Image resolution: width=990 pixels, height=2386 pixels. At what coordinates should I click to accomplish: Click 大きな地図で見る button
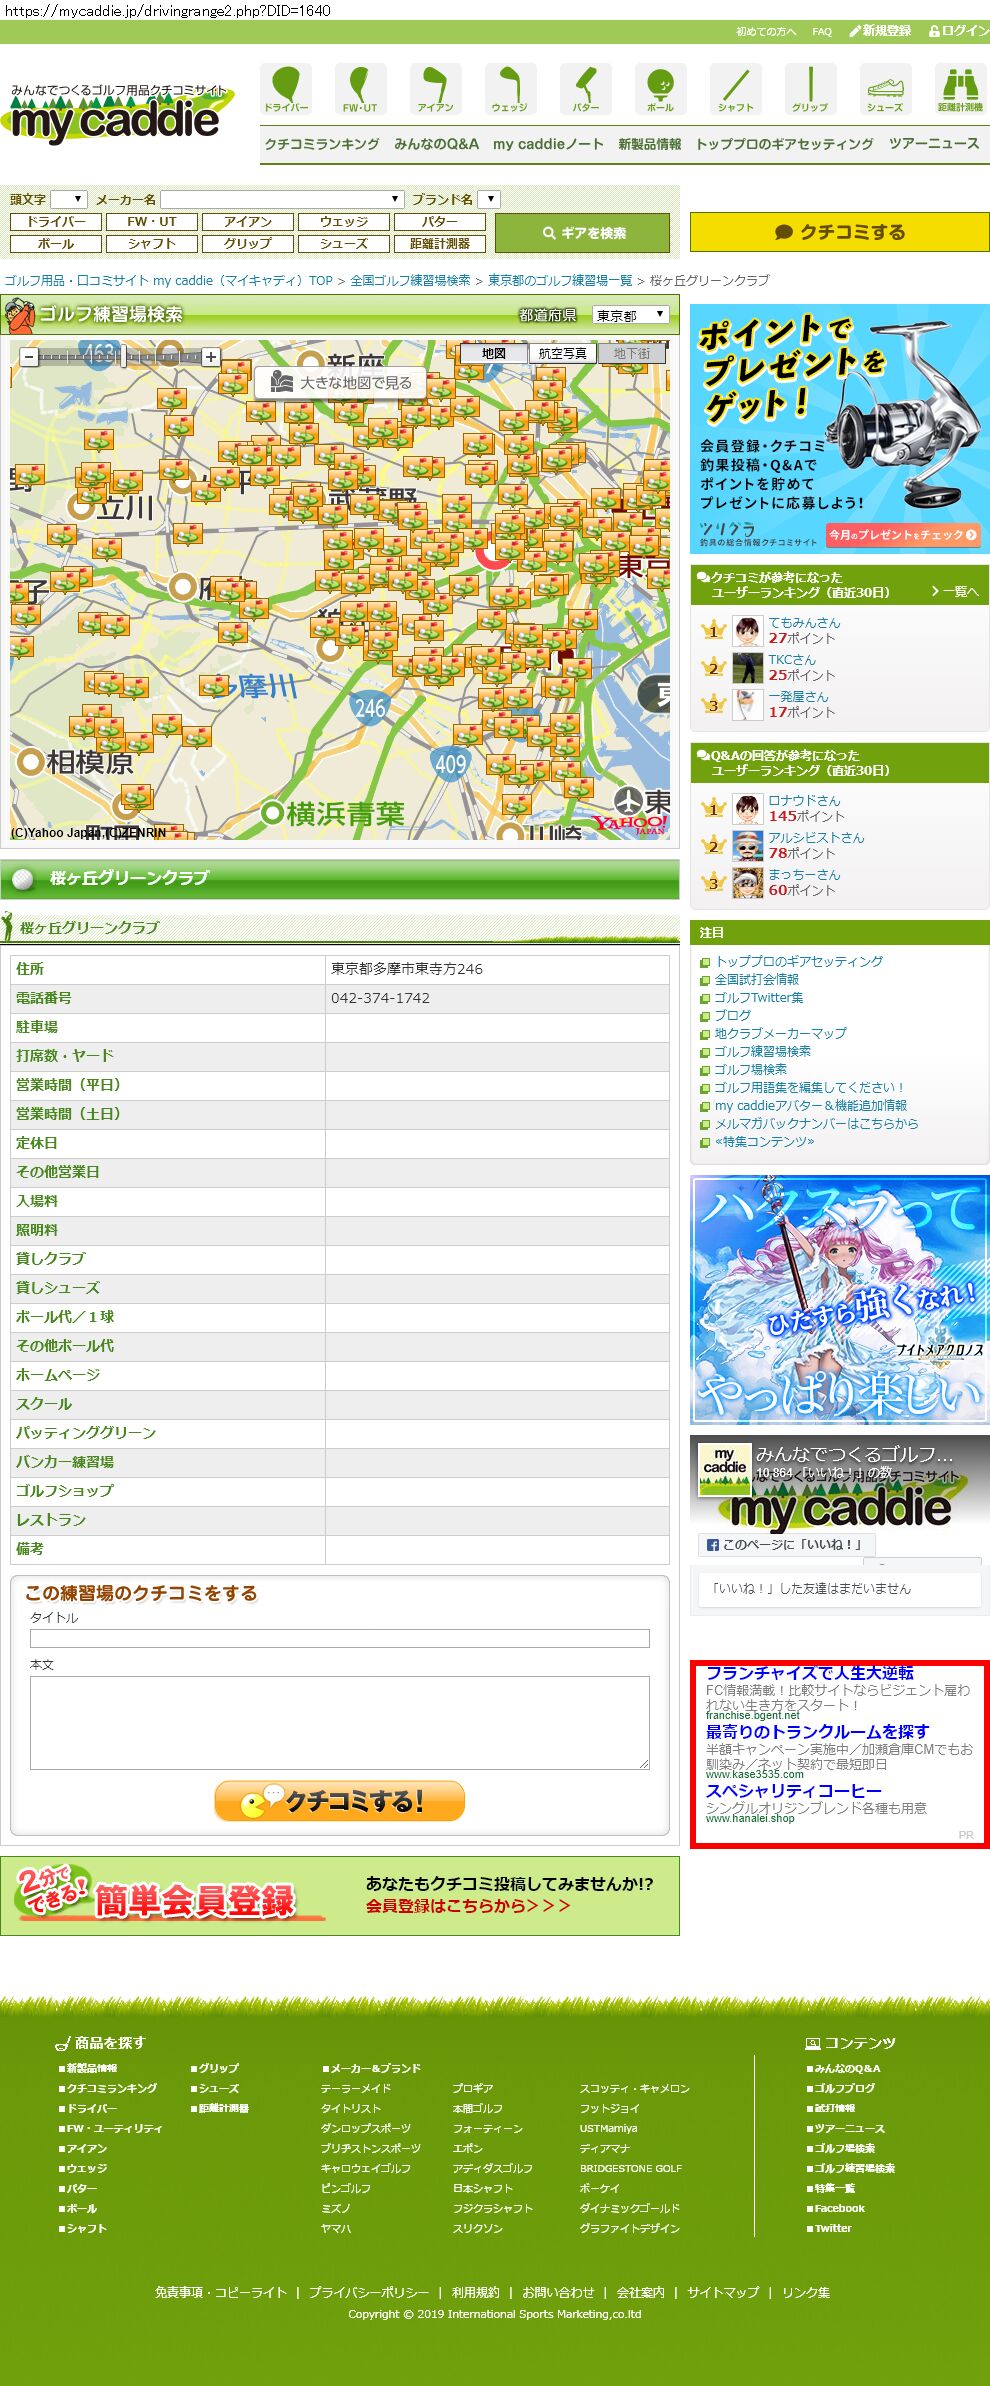click(341, 382)
